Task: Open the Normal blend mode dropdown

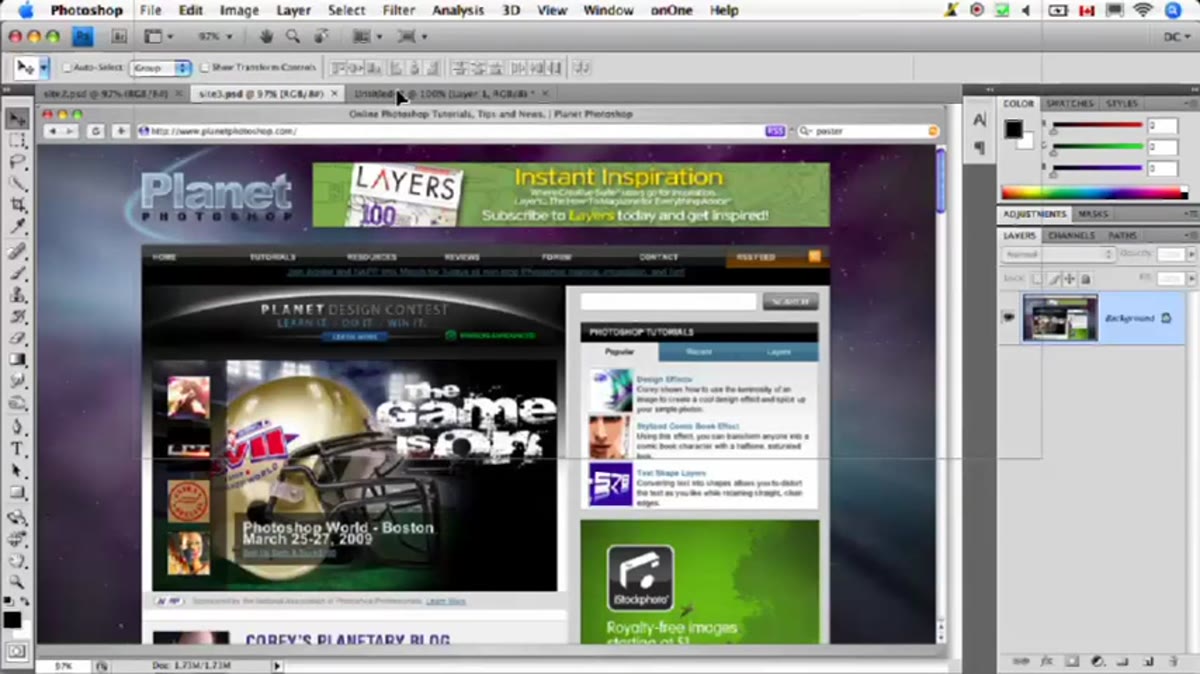Action: pyautogui.click(x=1058, y=255)
